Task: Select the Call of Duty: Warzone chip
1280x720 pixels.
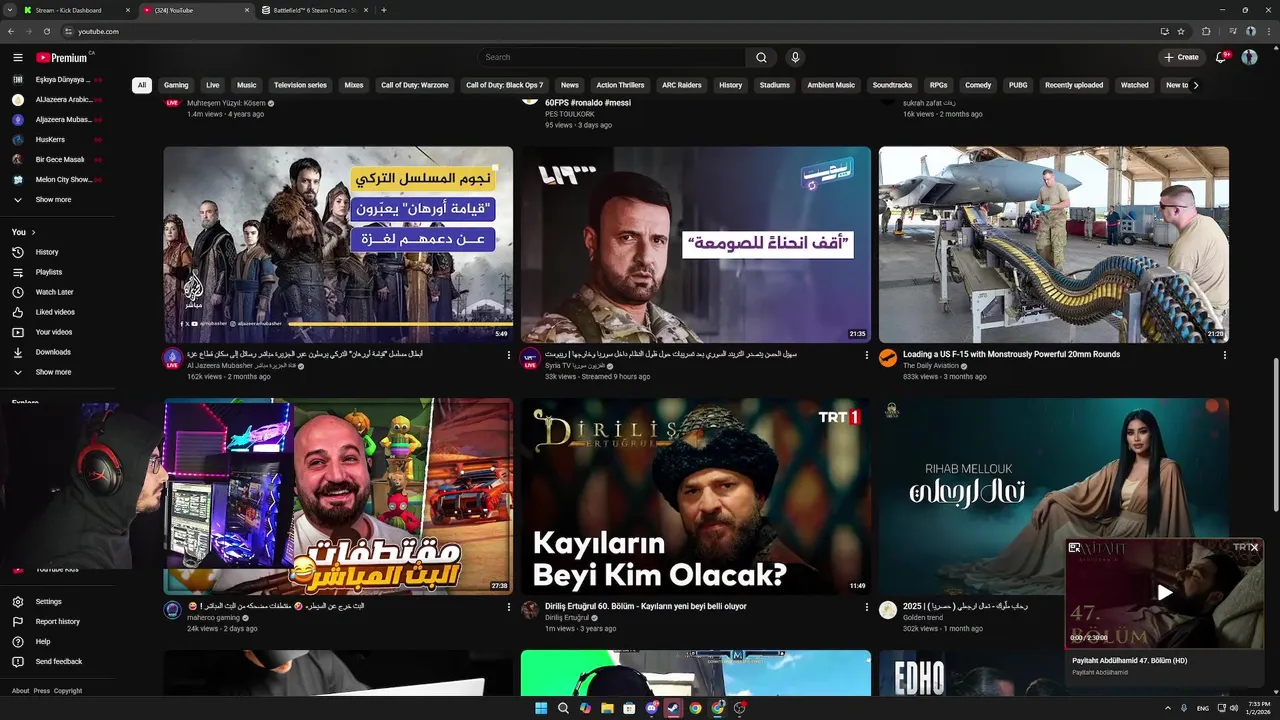Action: pyautogui.click(x=414, y=85)
